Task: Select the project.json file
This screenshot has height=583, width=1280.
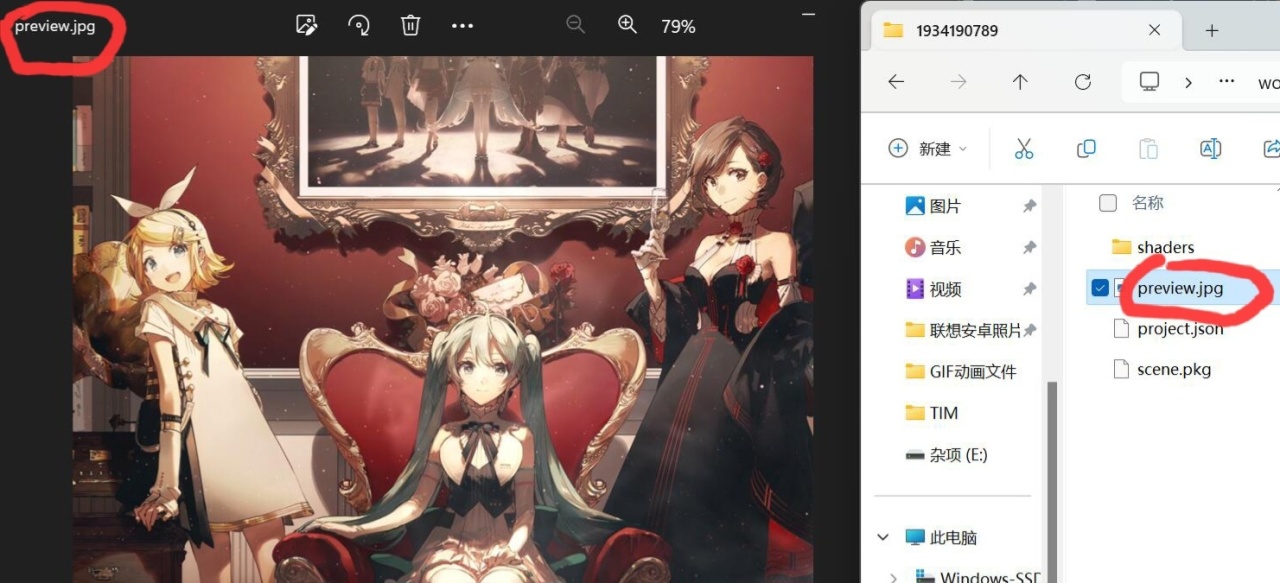Action: pyautogui.click(x=1180, y=328)
